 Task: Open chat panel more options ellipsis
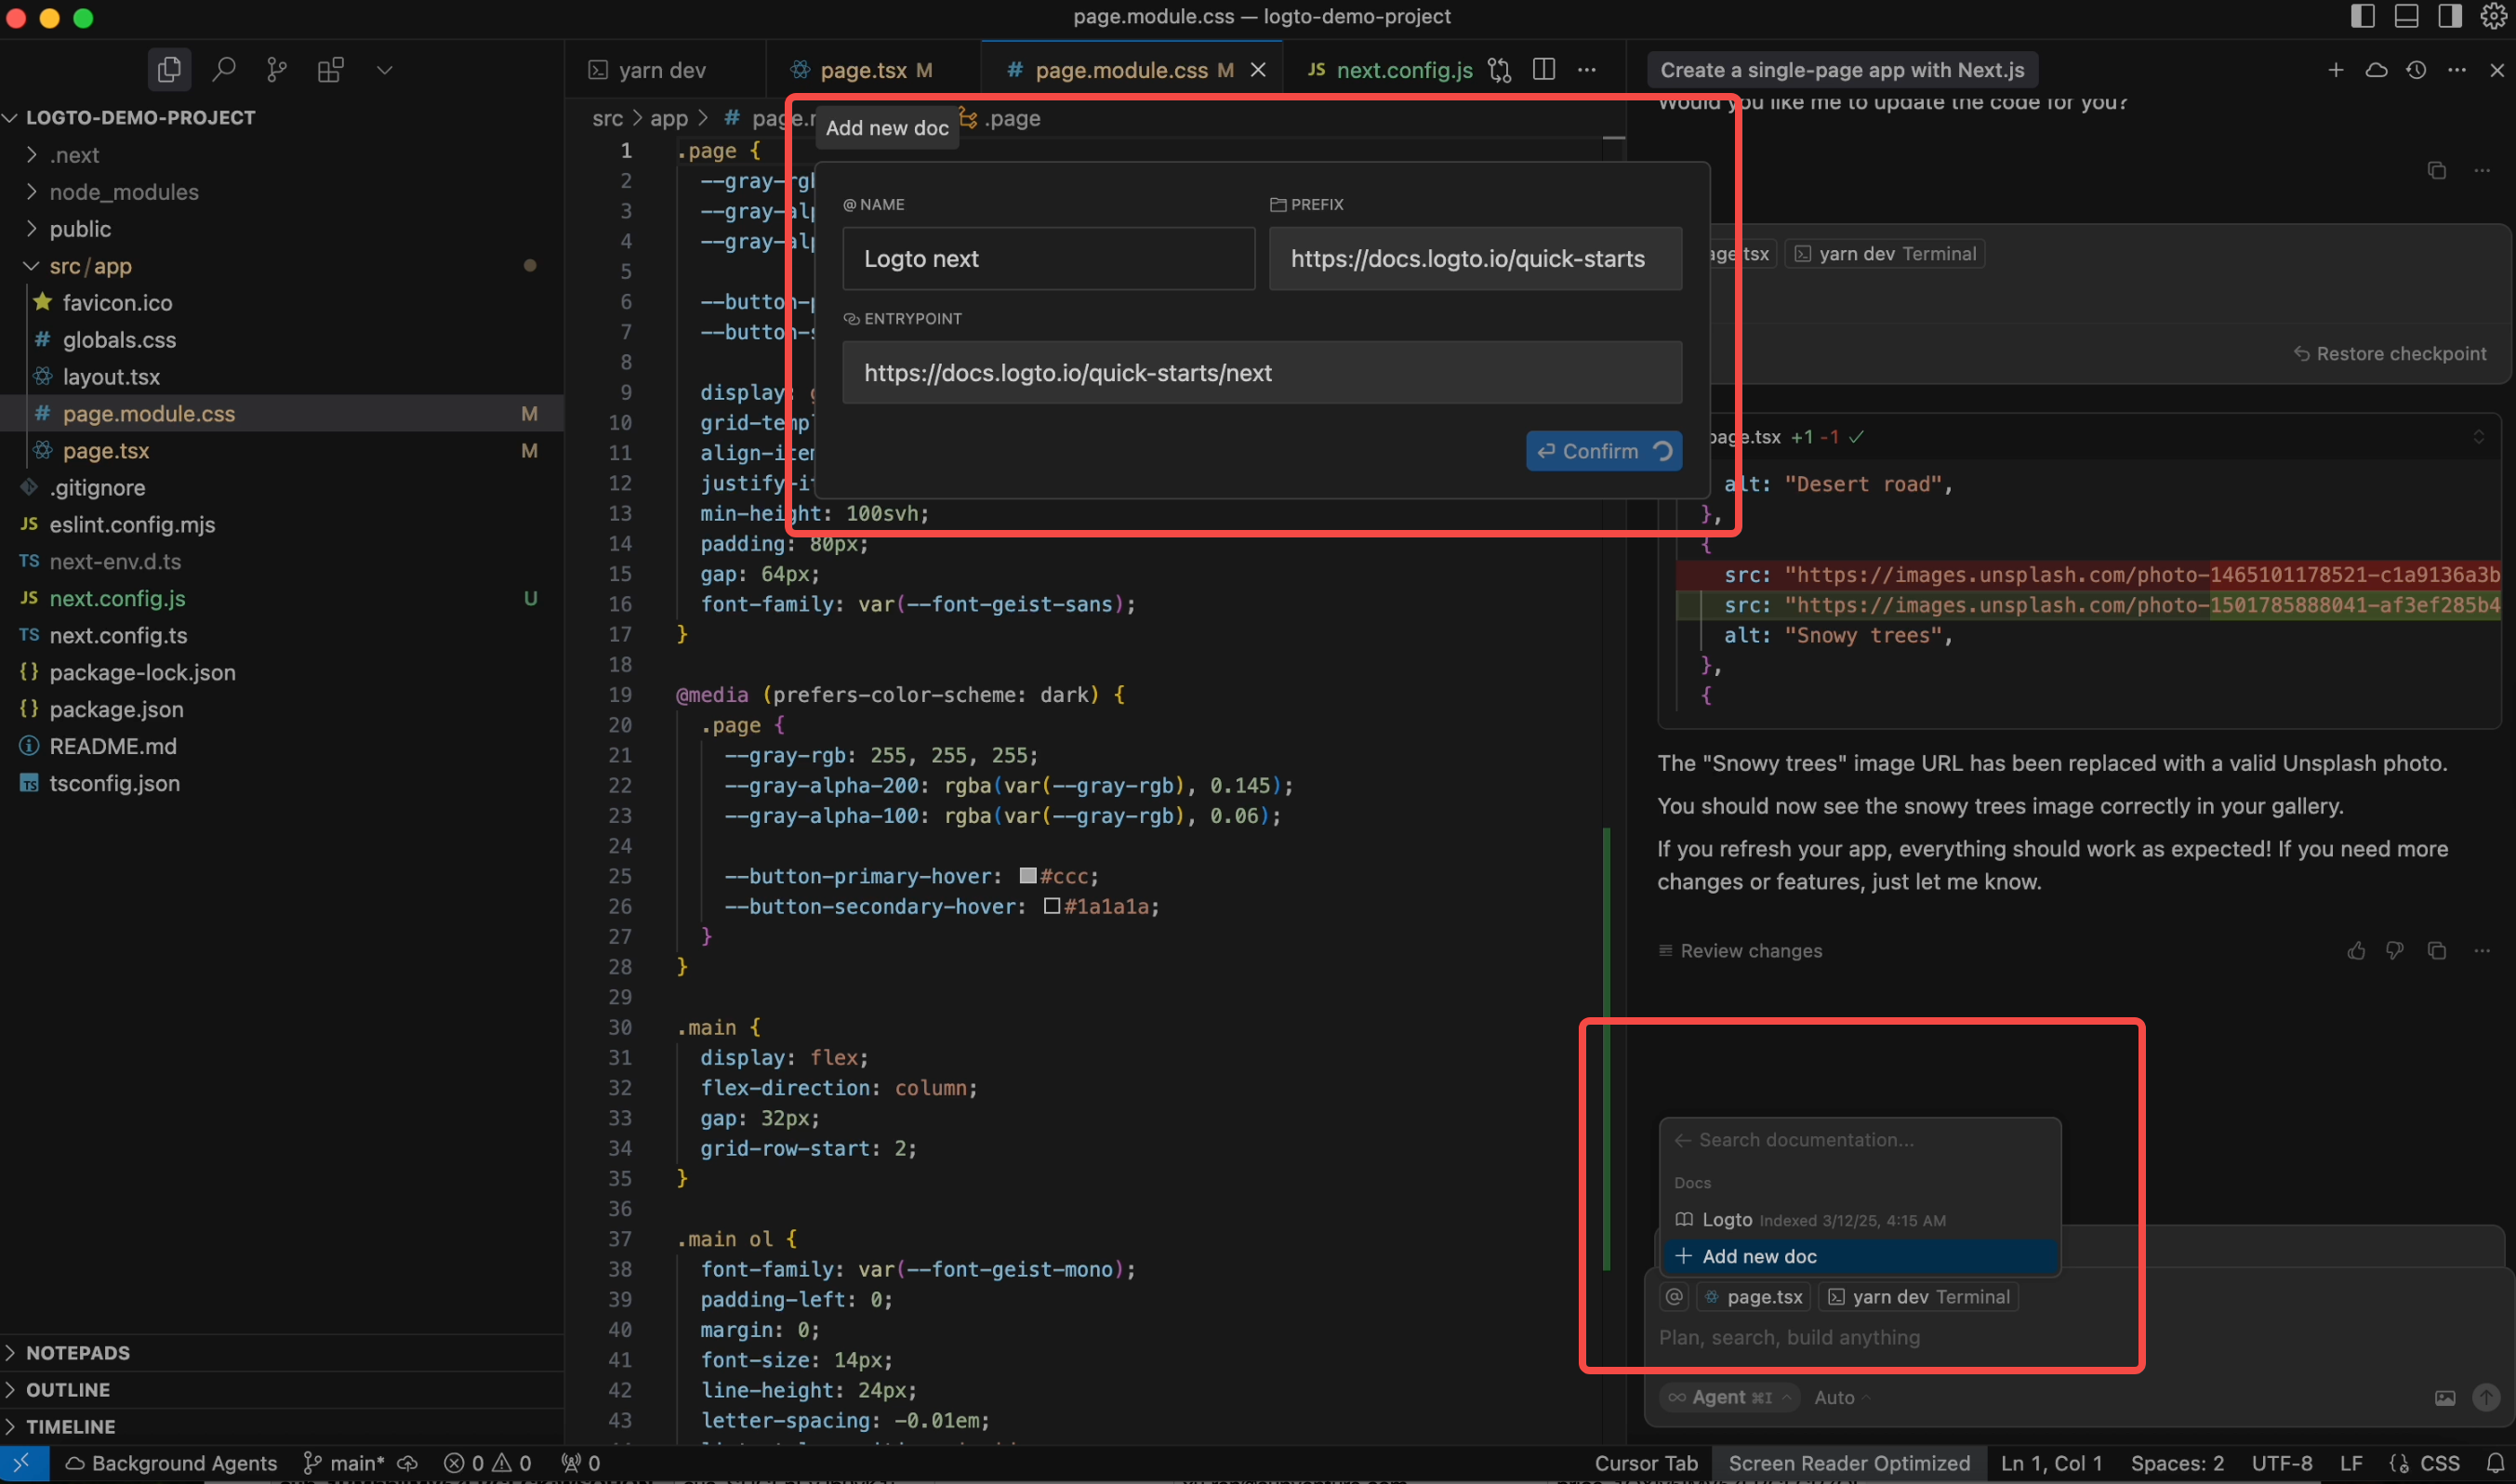point(2457,70)
